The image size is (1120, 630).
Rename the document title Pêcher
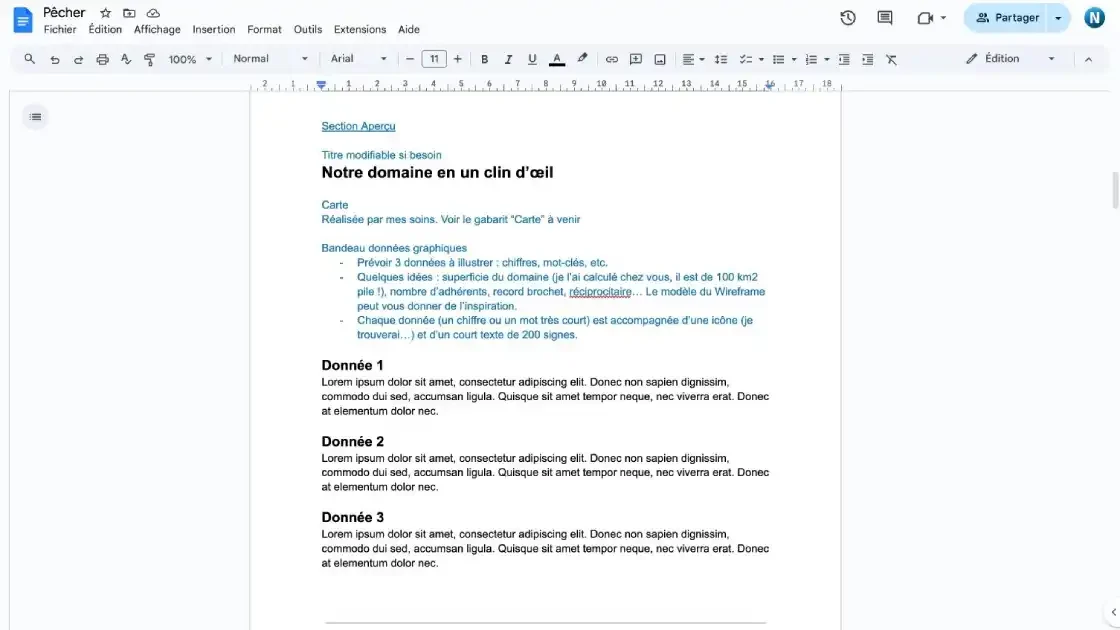click(64, 12)
